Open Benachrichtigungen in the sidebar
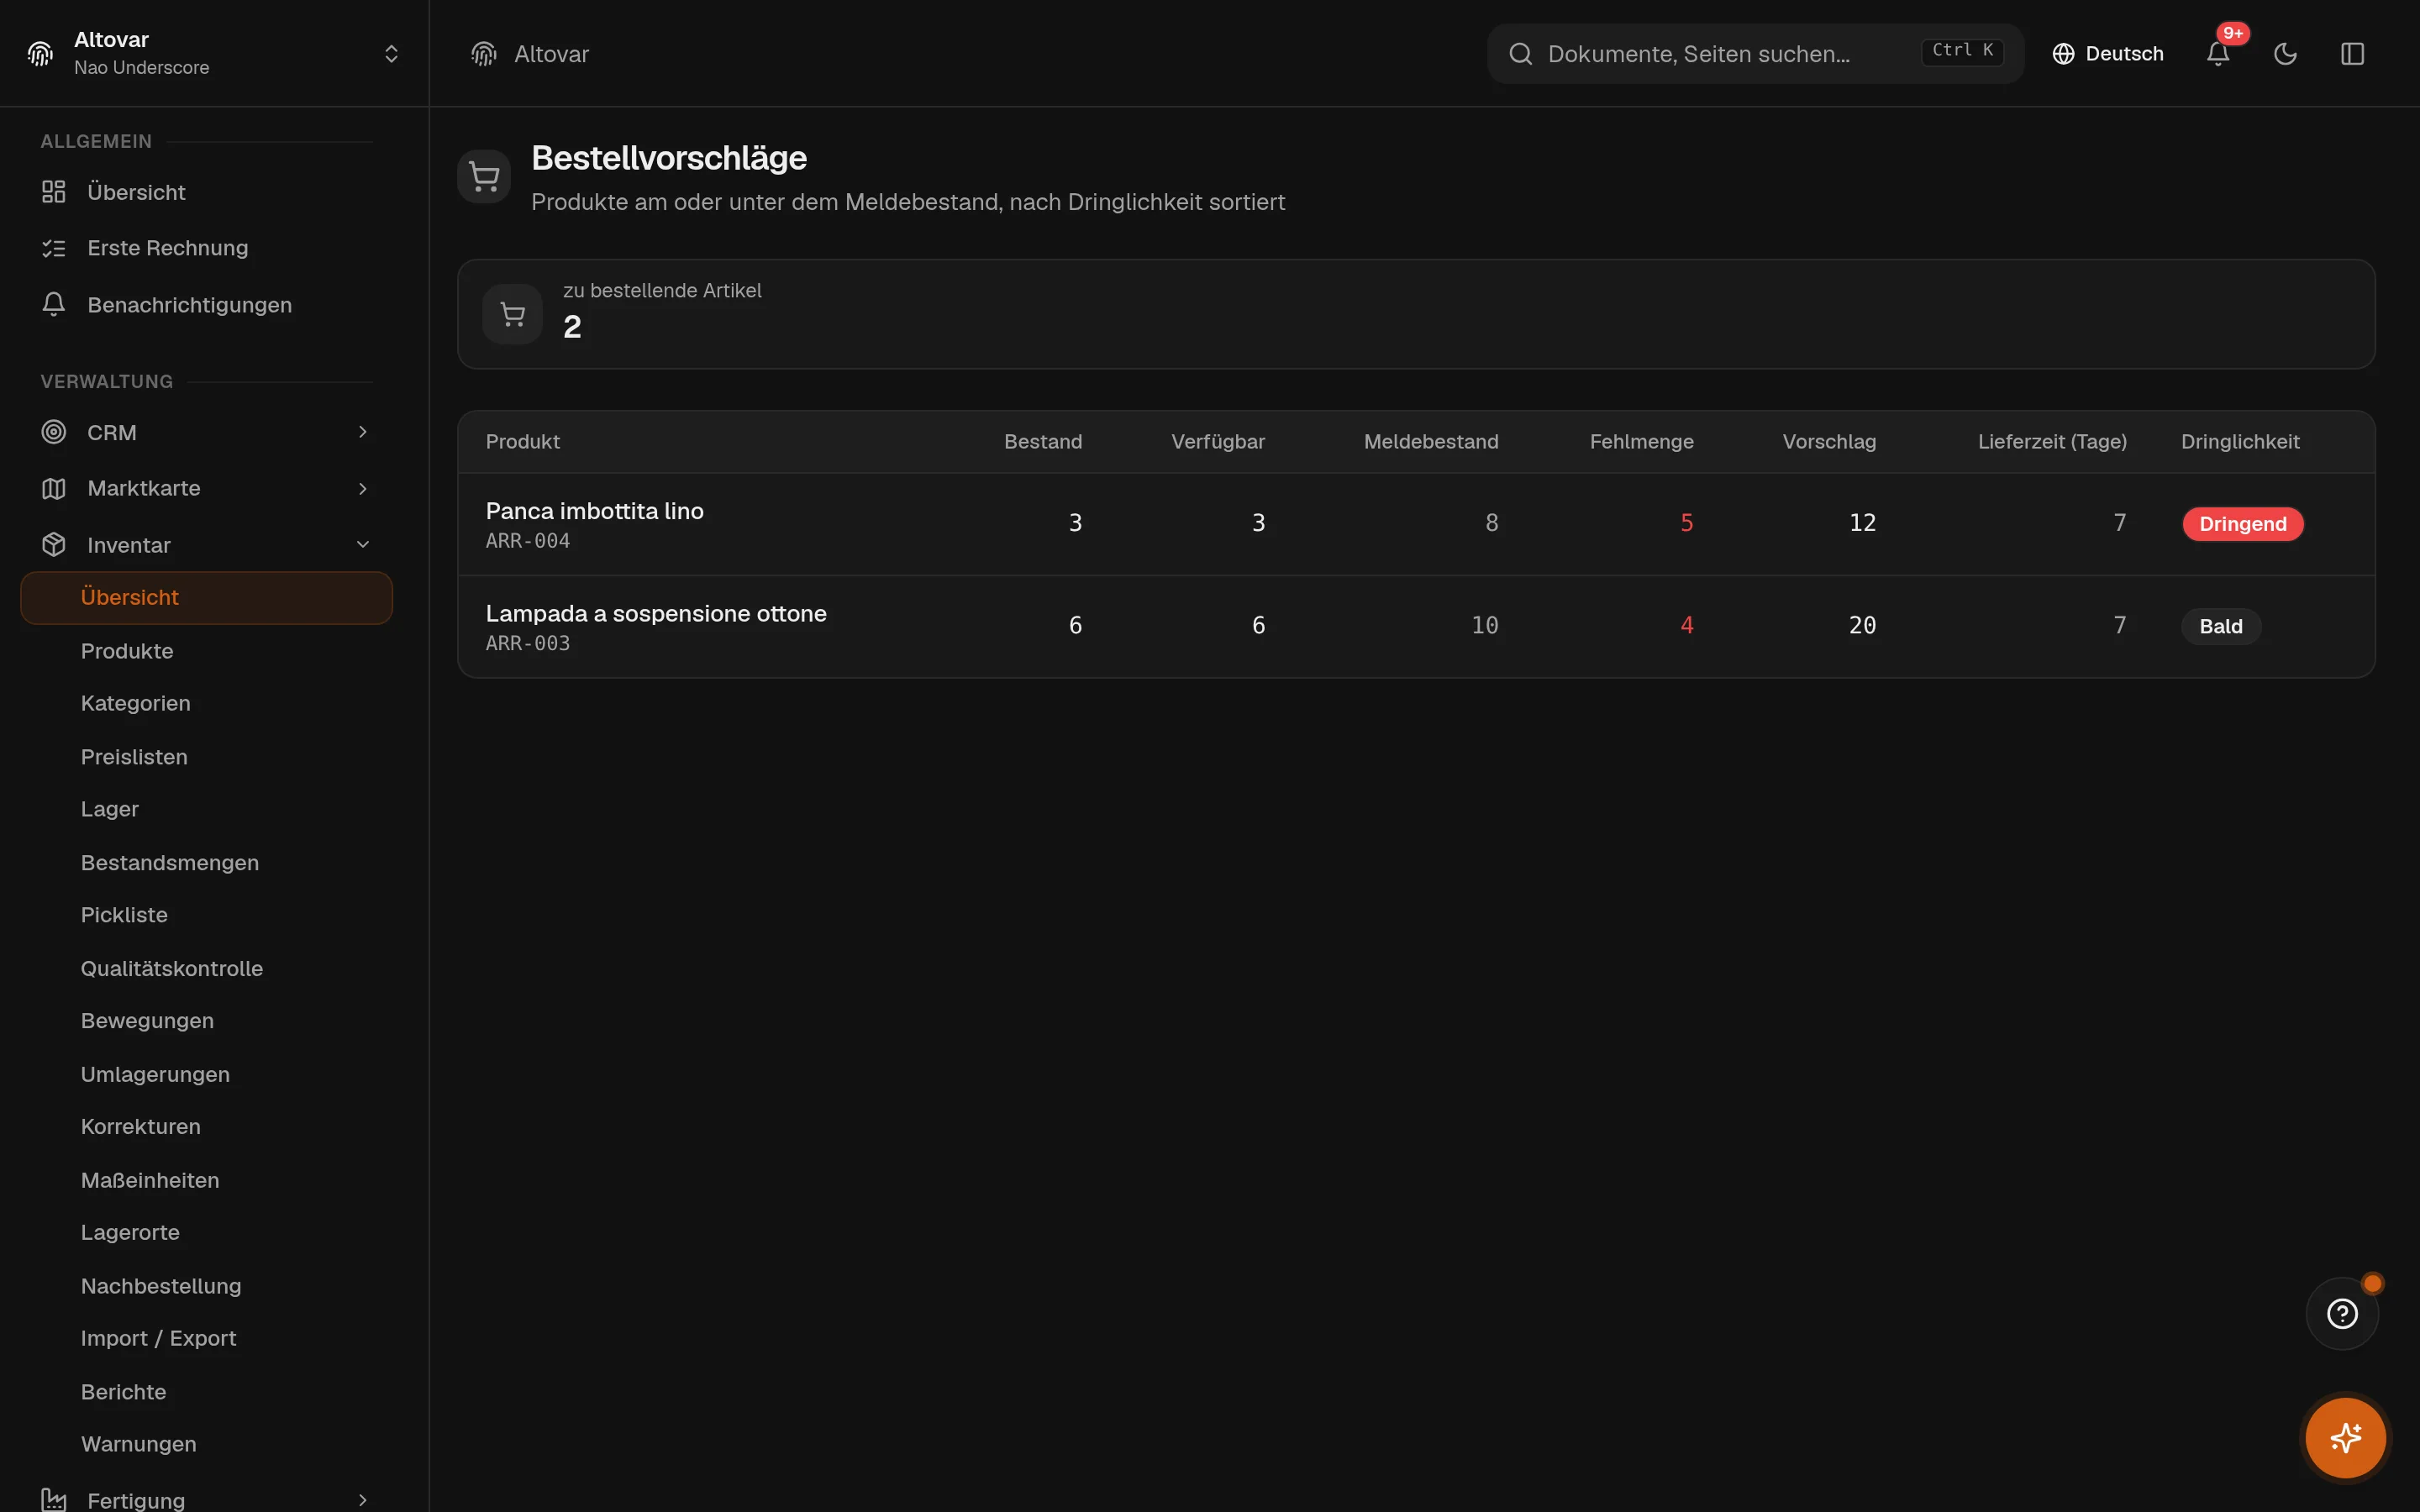Image resolution: width=2420 pixels, height=1512 pixels. pyautogui.click(x=206, y=305)
